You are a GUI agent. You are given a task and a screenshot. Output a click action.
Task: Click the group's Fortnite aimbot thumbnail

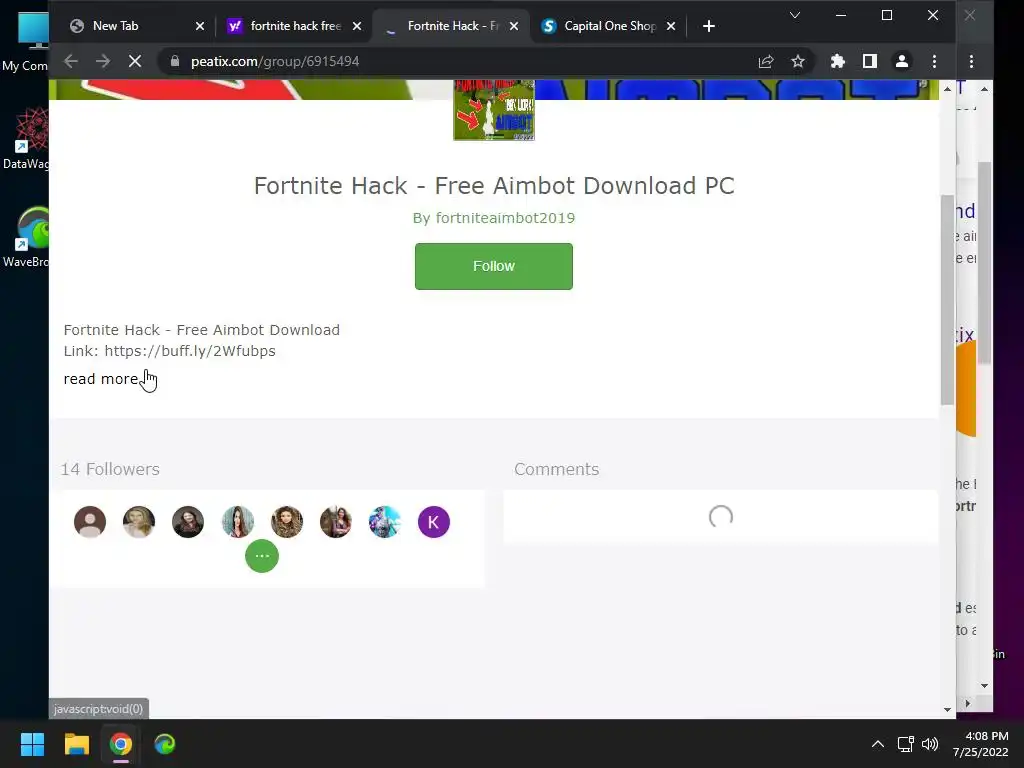point(494,110)
